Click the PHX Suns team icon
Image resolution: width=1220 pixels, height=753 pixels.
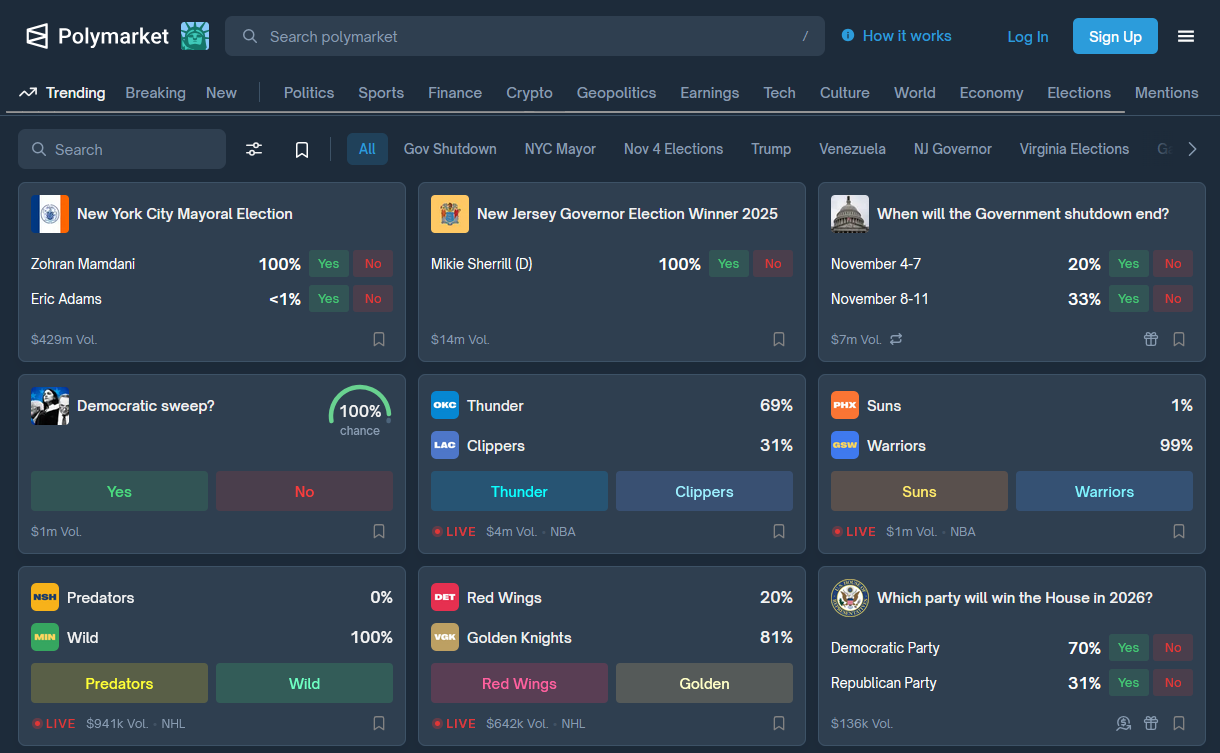point(845,405)
